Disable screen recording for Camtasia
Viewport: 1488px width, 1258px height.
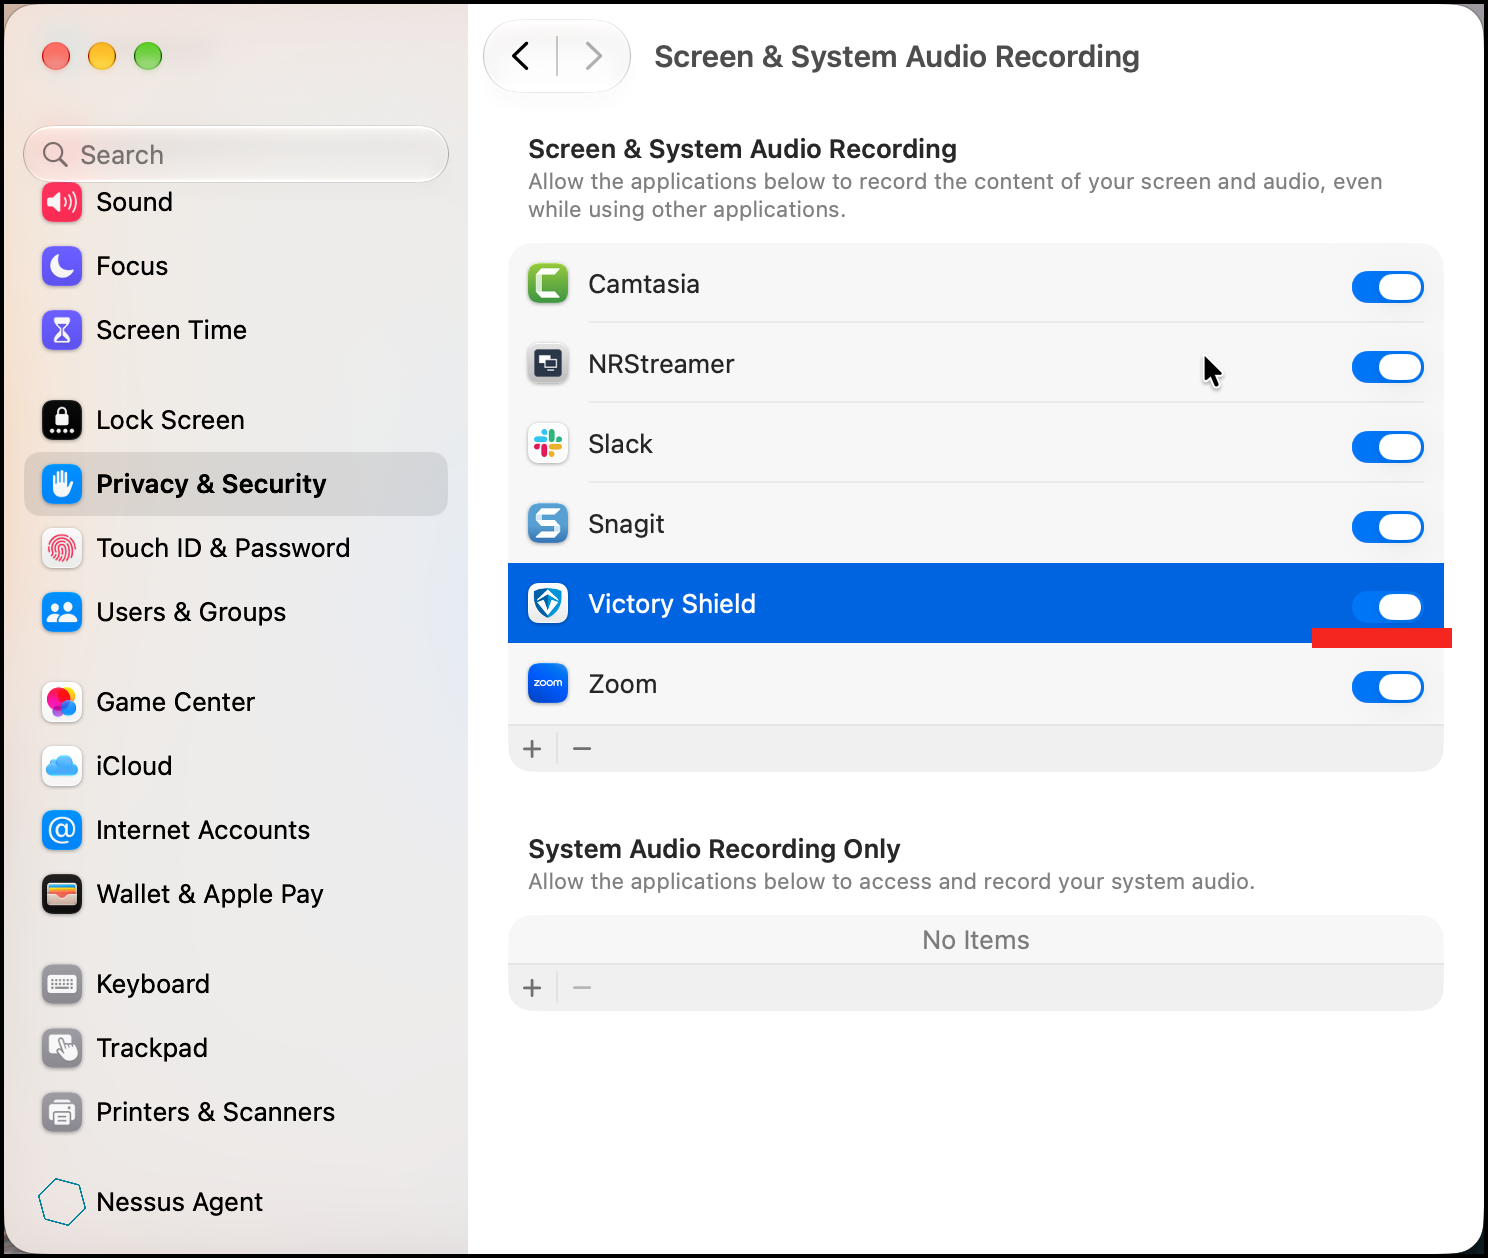1388,287
